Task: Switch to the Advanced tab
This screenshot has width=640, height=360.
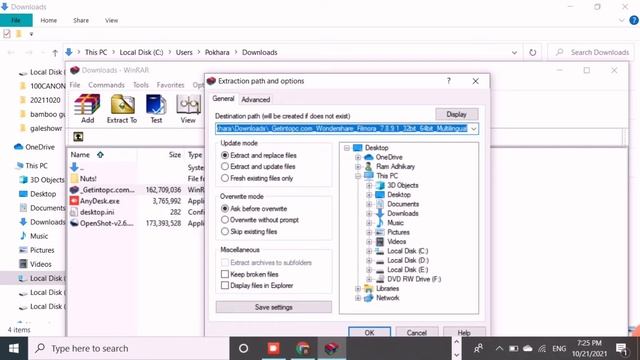Action: (x=256, y=99)
